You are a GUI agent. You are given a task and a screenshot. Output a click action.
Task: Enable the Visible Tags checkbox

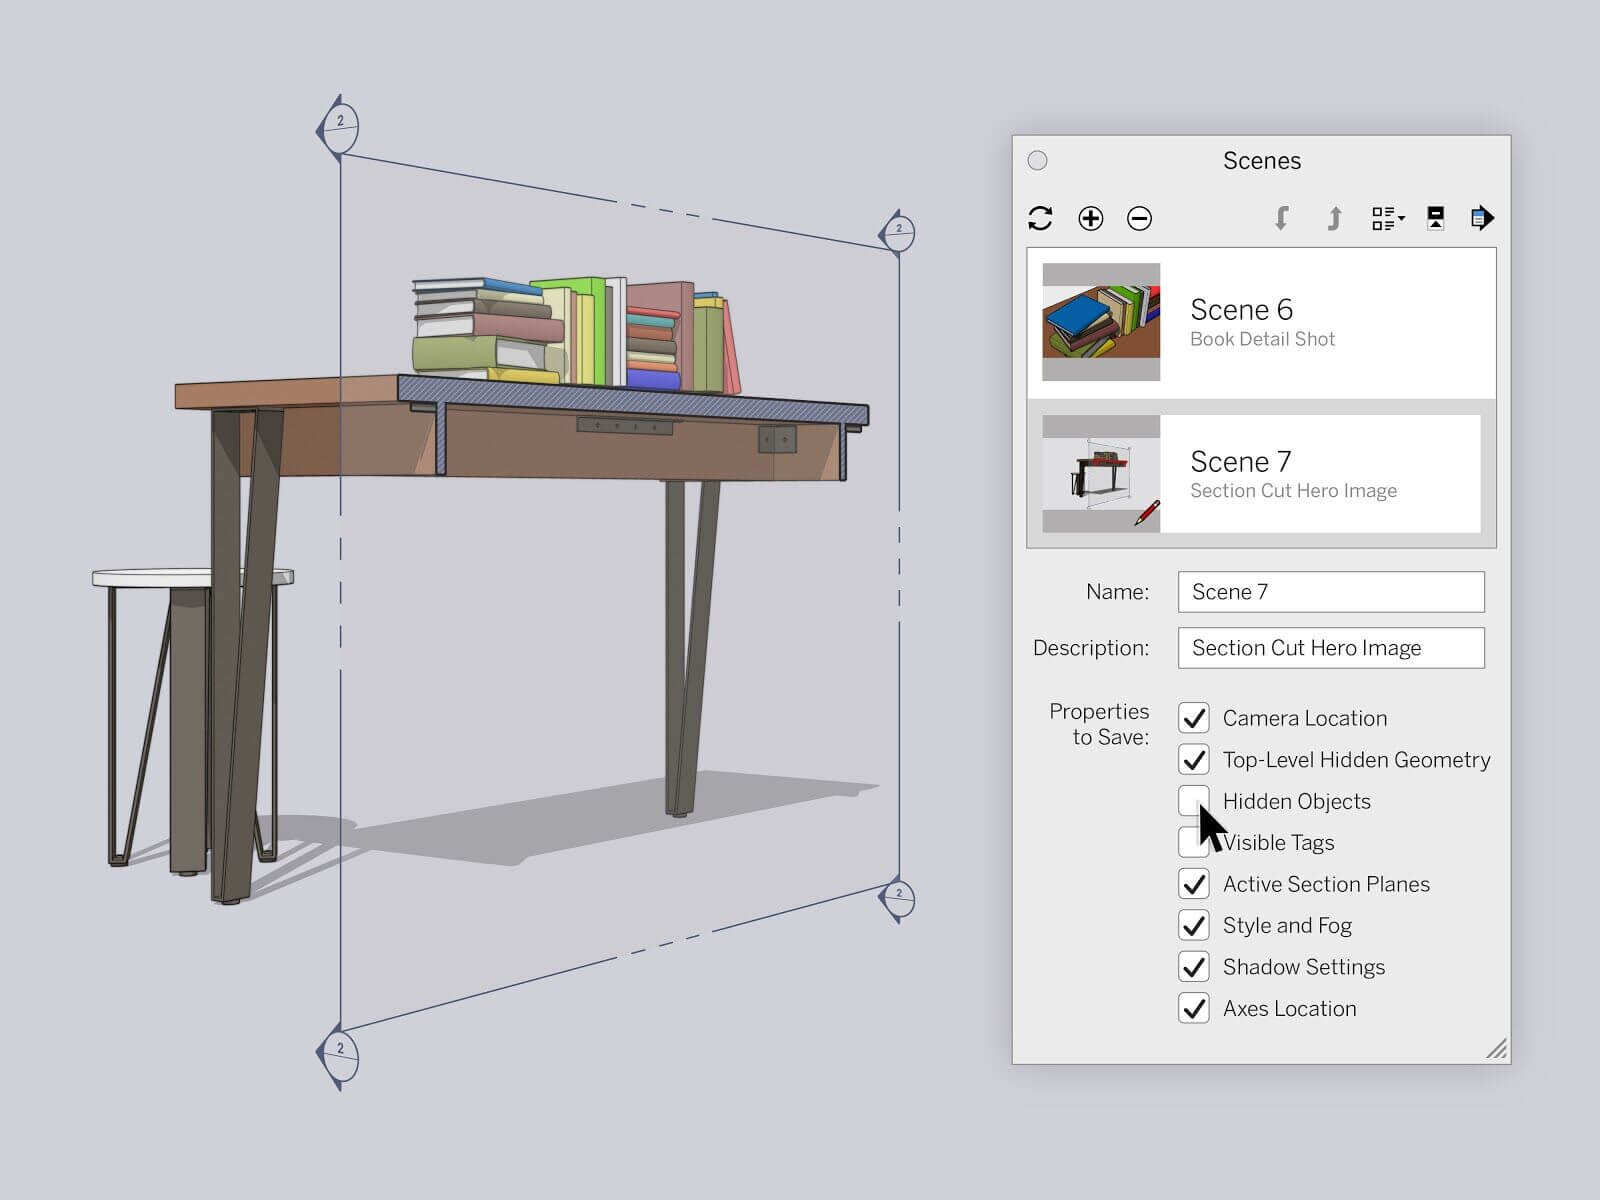point(1195,843)
